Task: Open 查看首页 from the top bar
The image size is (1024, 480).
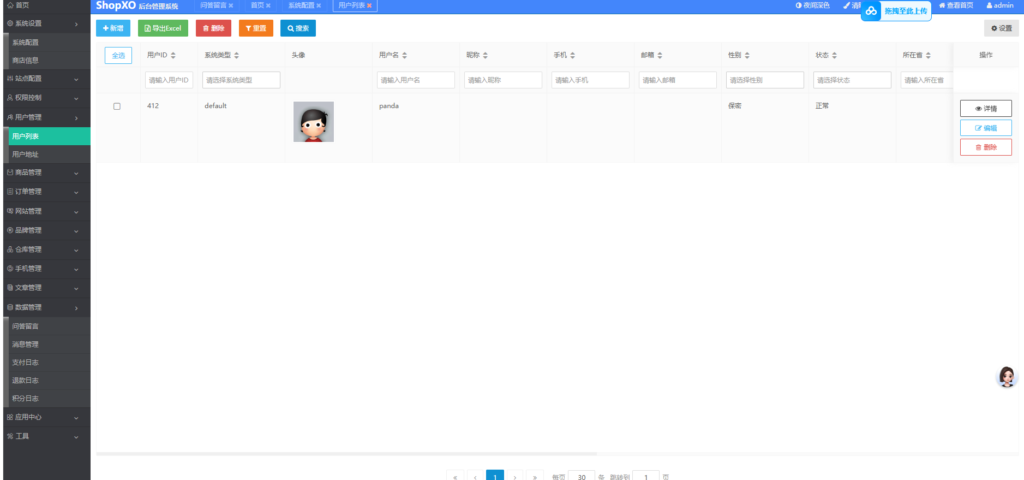Action: point(956,5)
